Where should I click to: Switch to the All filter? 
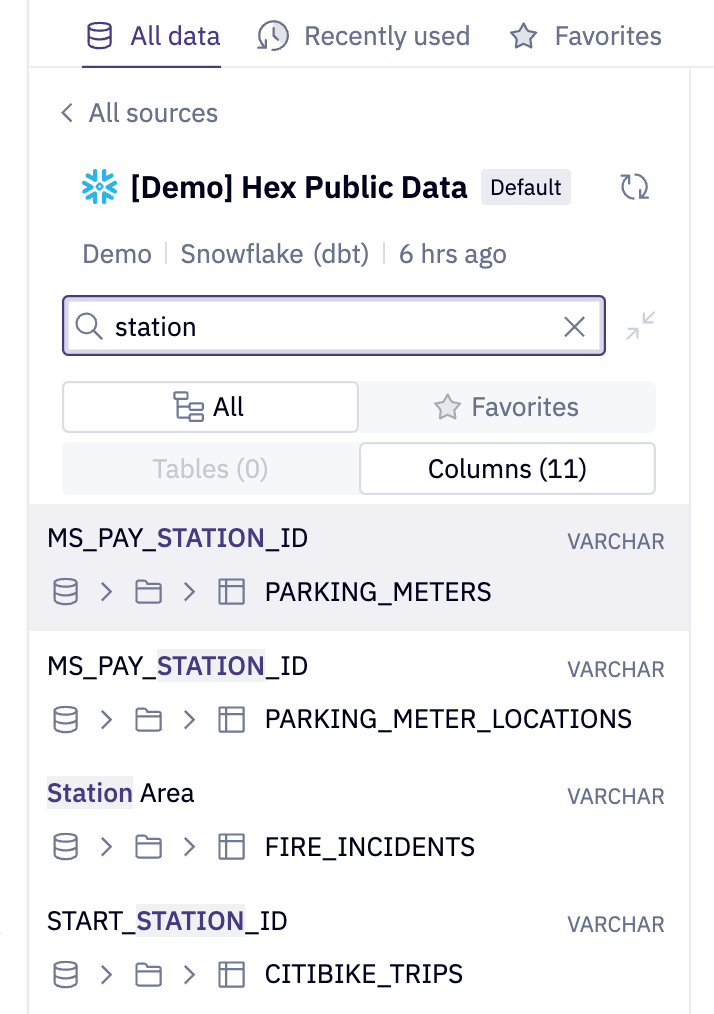point(210,407)
